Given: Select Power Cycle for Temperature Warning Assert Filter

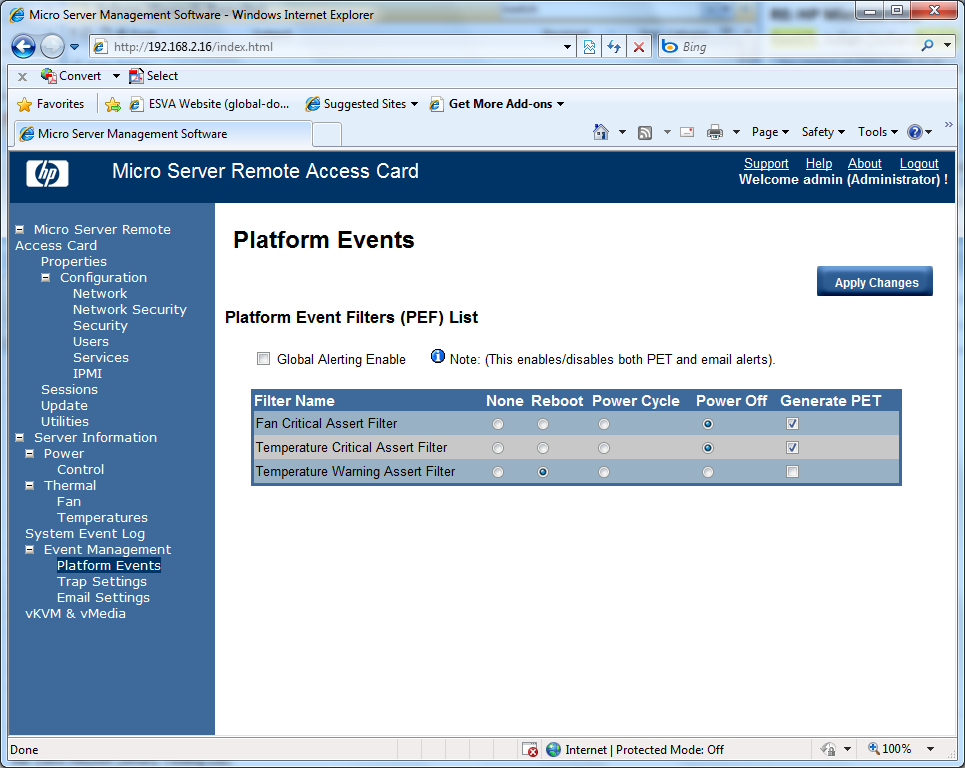Looking at the screenshot, I should [604, 472].
